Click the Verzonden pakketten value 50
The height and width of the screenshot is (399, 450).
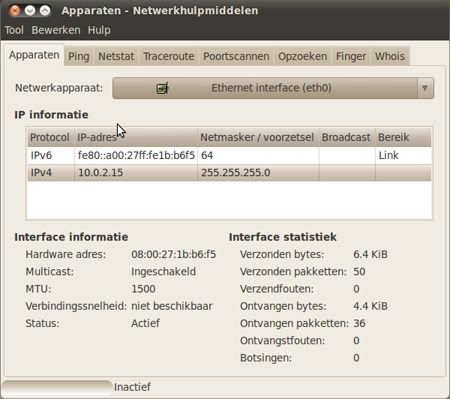click(359, 272)
